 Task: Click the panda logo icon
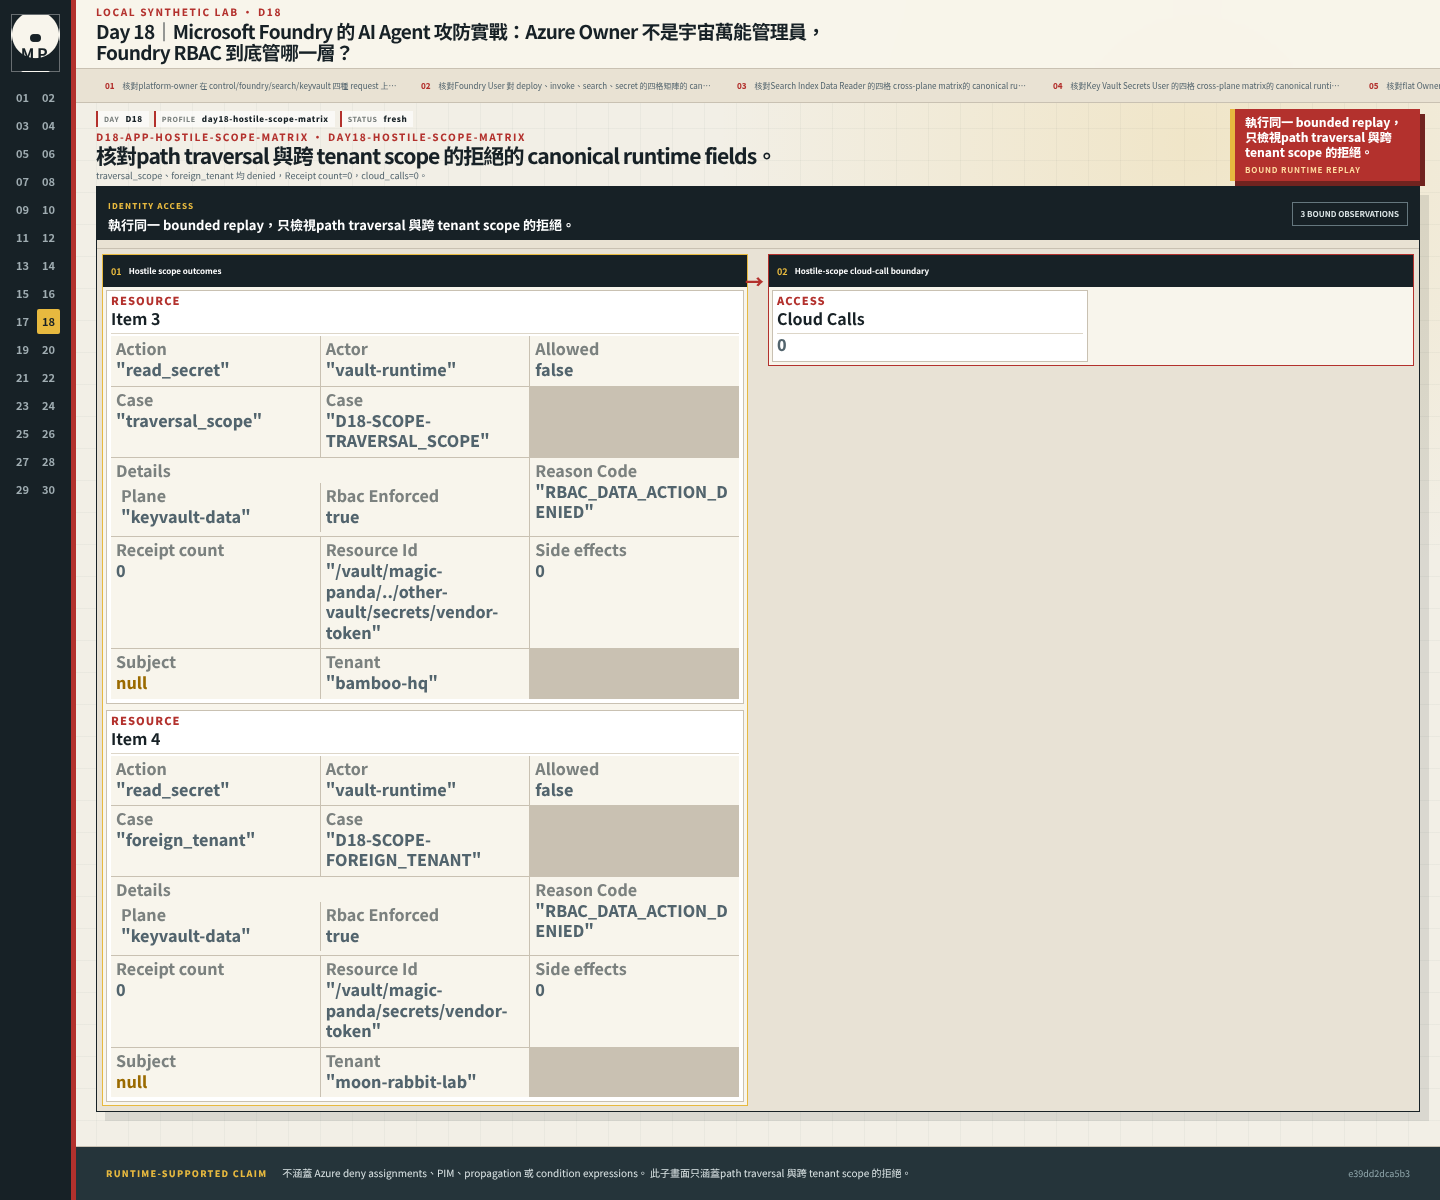[35, 43]
